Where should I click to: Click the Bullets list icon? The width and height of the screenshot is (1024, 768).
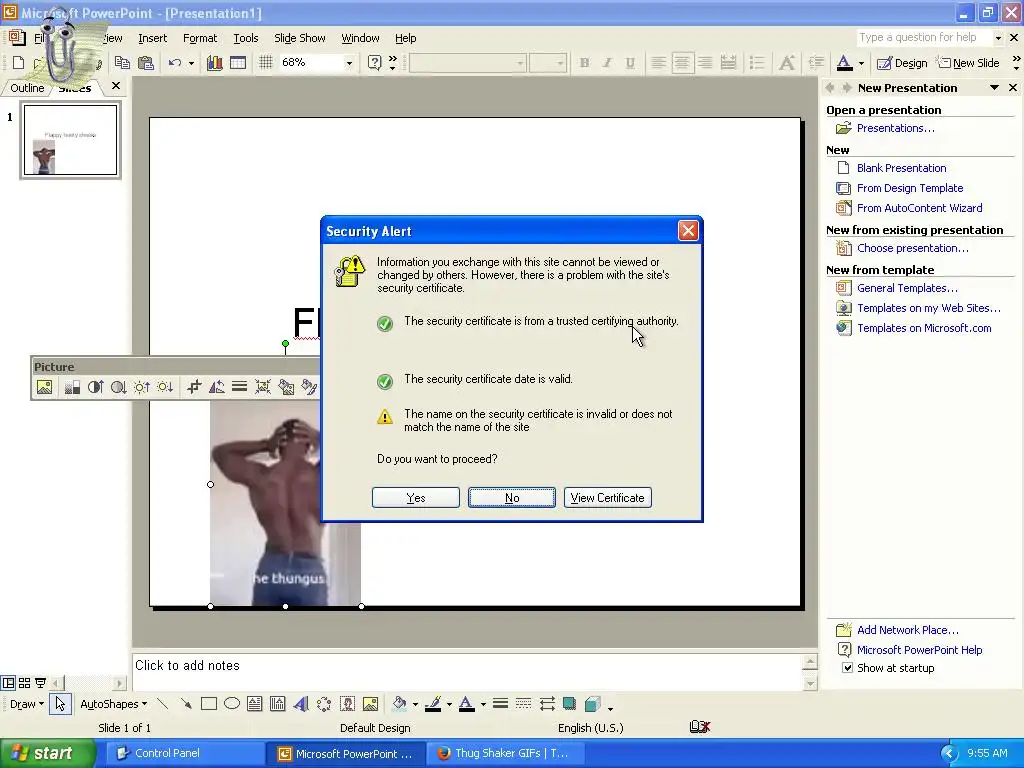pos(757,63)
